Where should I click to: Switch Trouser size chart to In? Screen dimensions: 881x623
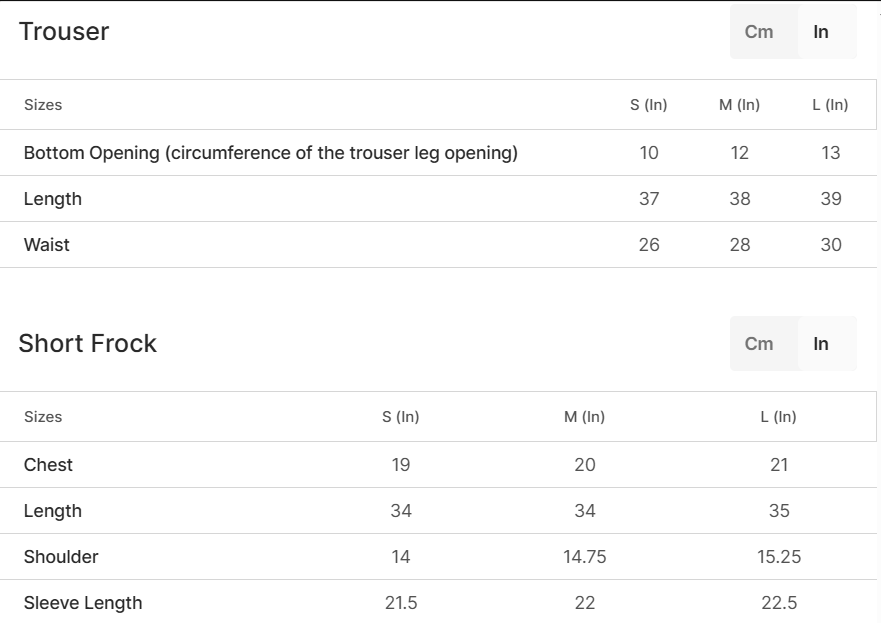[821, 32]
